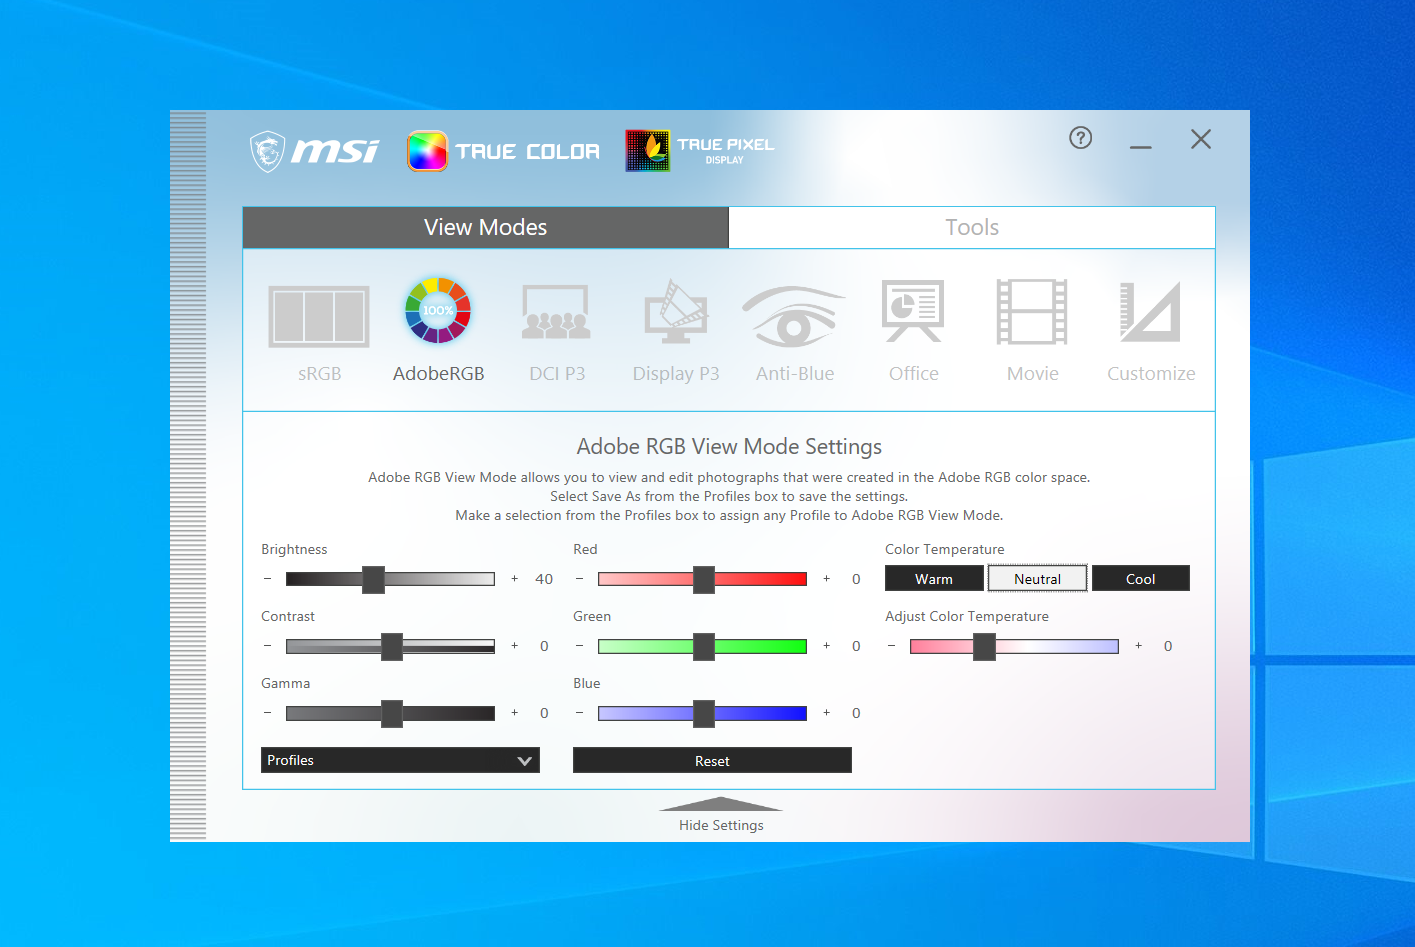
Task: Select the AdobeRGB color wheel icon
Action: [x=438, y=310]
